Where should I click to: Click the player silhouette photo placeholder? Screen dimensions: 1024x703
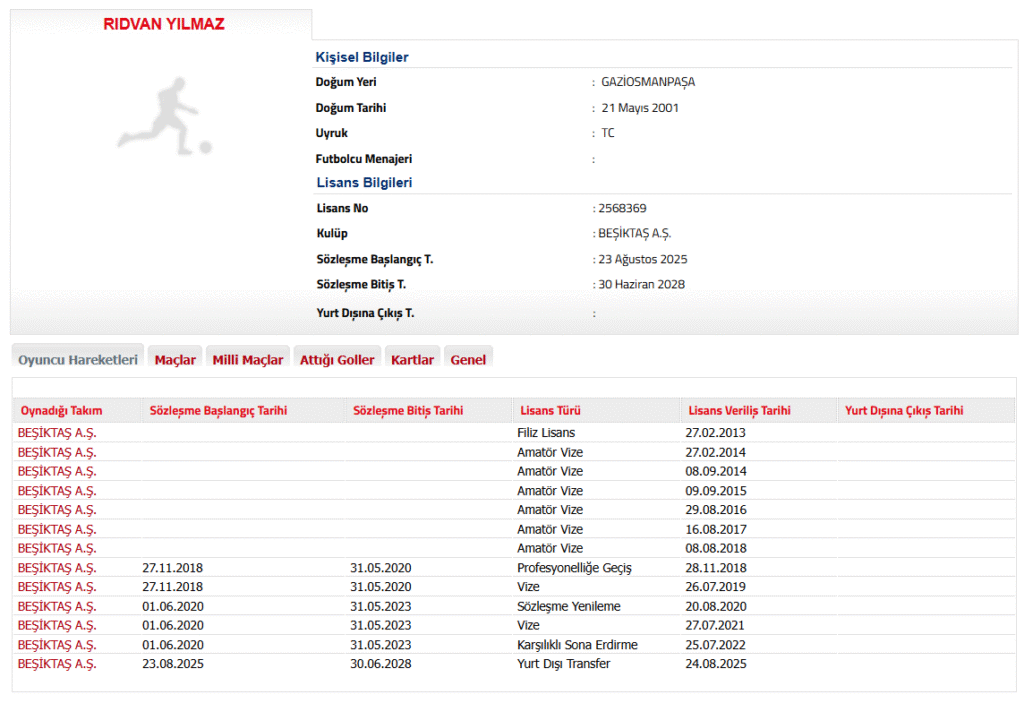[x=164, y=117]
